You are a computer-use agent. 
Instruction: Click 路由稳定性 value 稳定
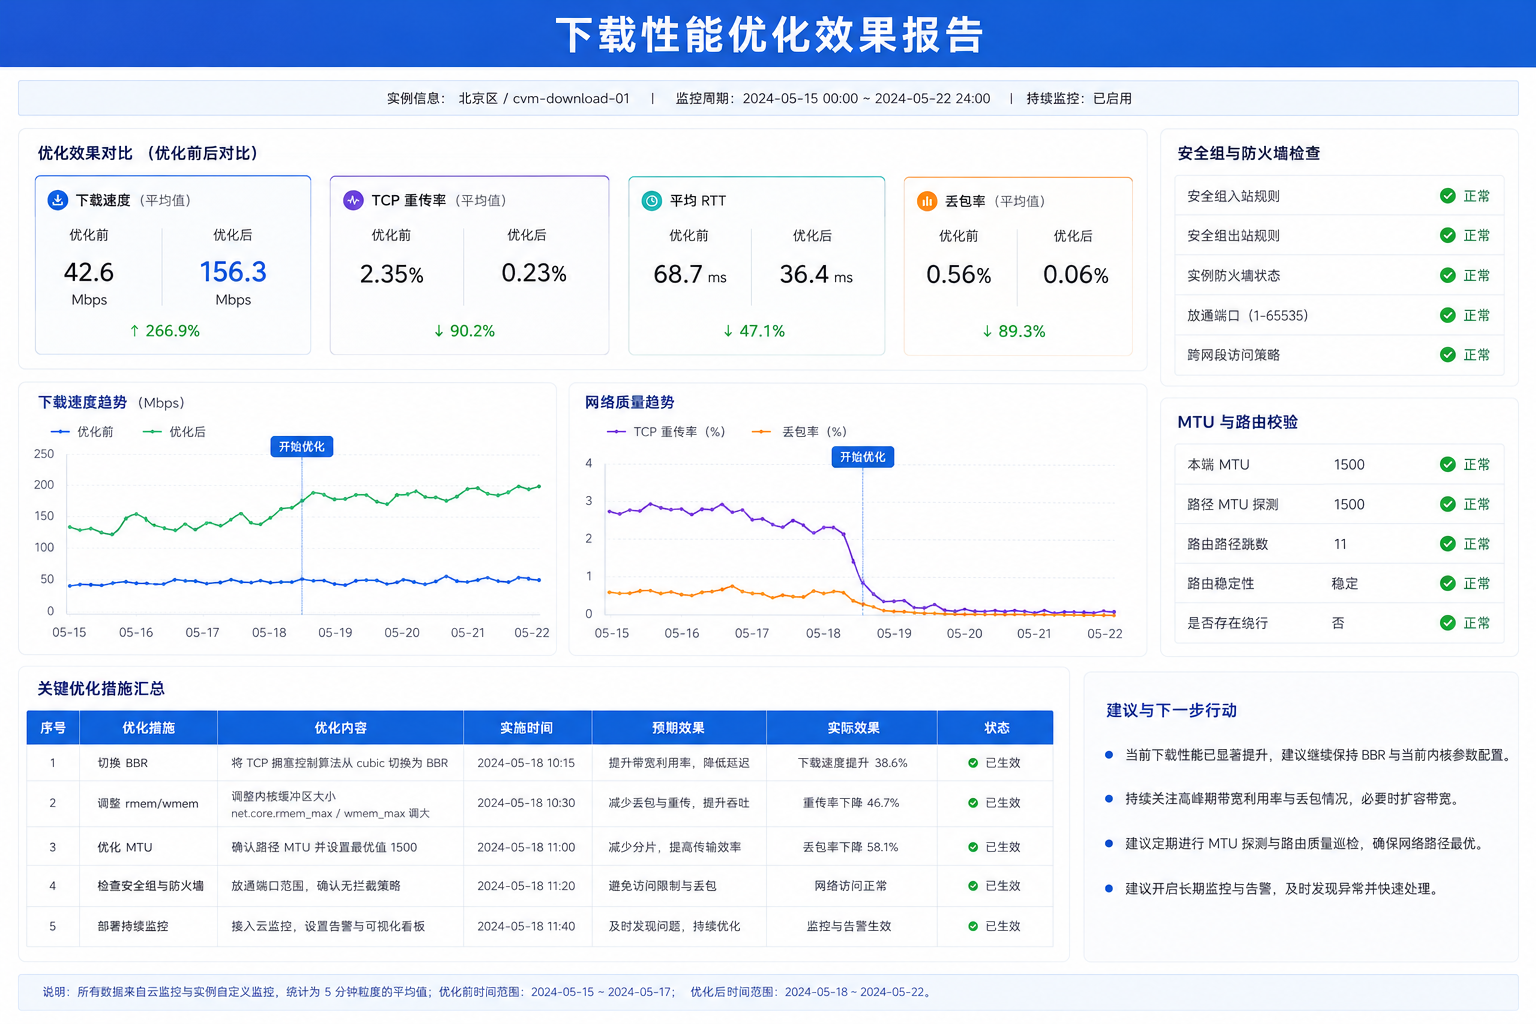tap(1345, 583)
